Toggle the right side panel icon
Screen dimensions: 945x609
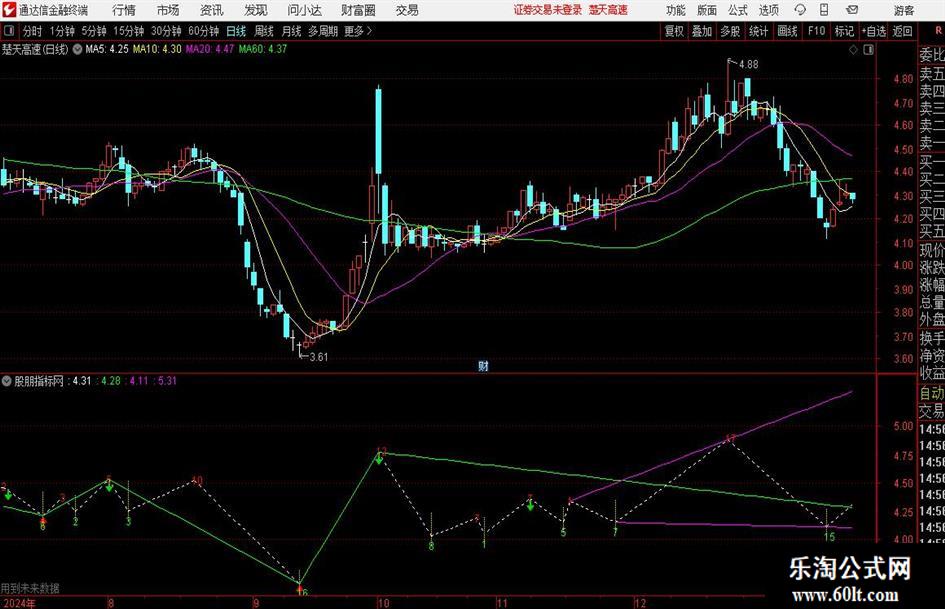point(868,50)
